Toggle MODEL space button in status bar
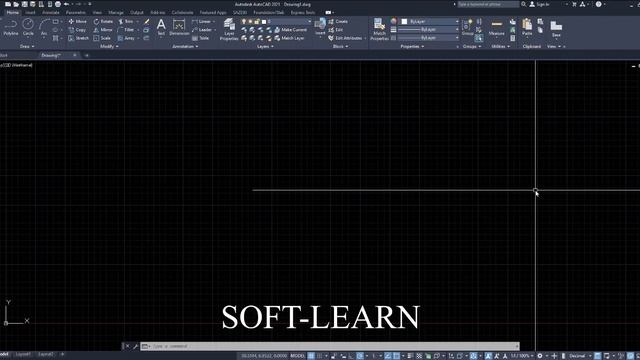Viewport: 640px width, 360px height. click(298, 356)
